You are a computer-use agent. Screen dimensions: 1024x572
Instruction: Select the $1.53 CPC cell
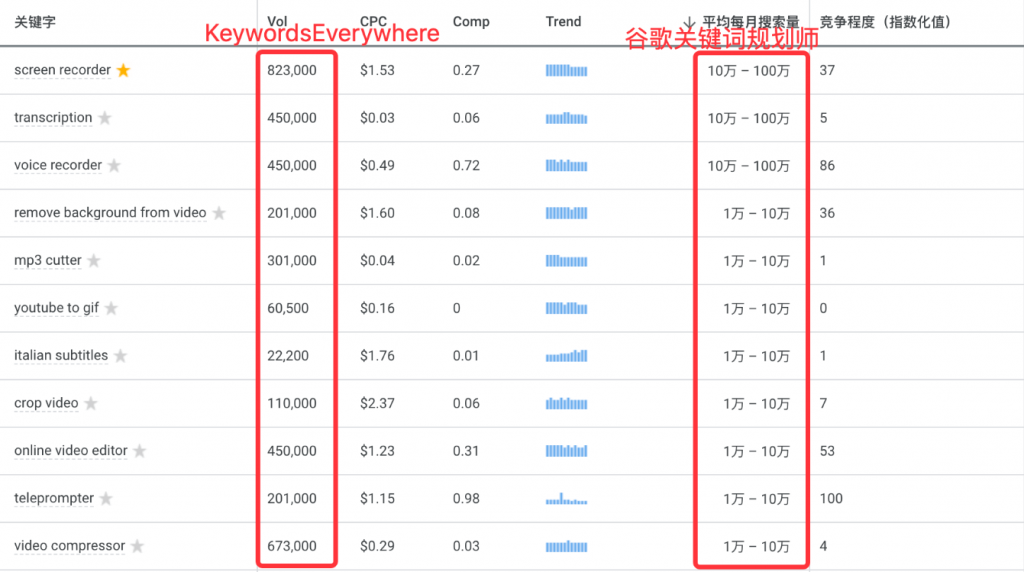(x=377, y=71)
